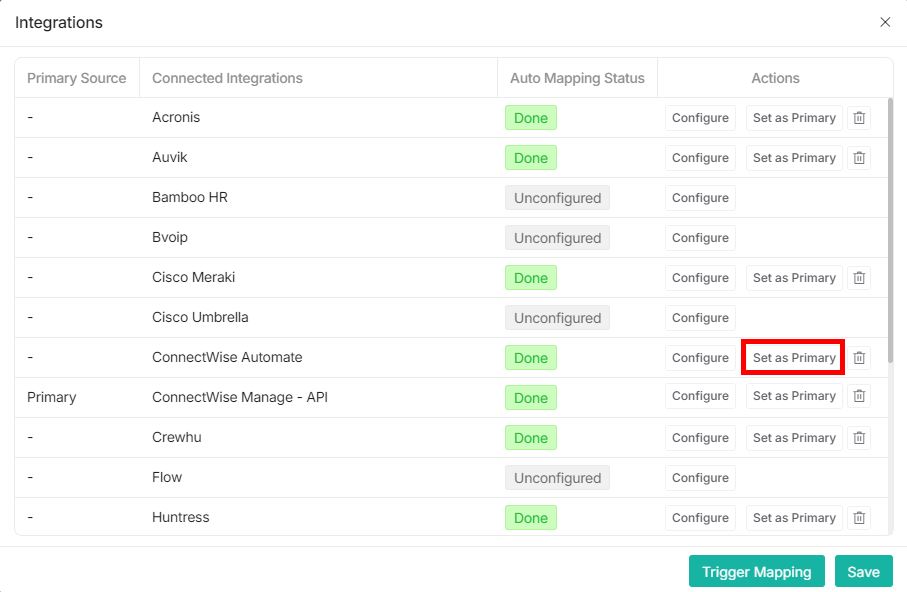Image resolution: width=907 pixels, height=592 pixels.
Task: Set Huntress as Primary source
Action: coord(794,518)
